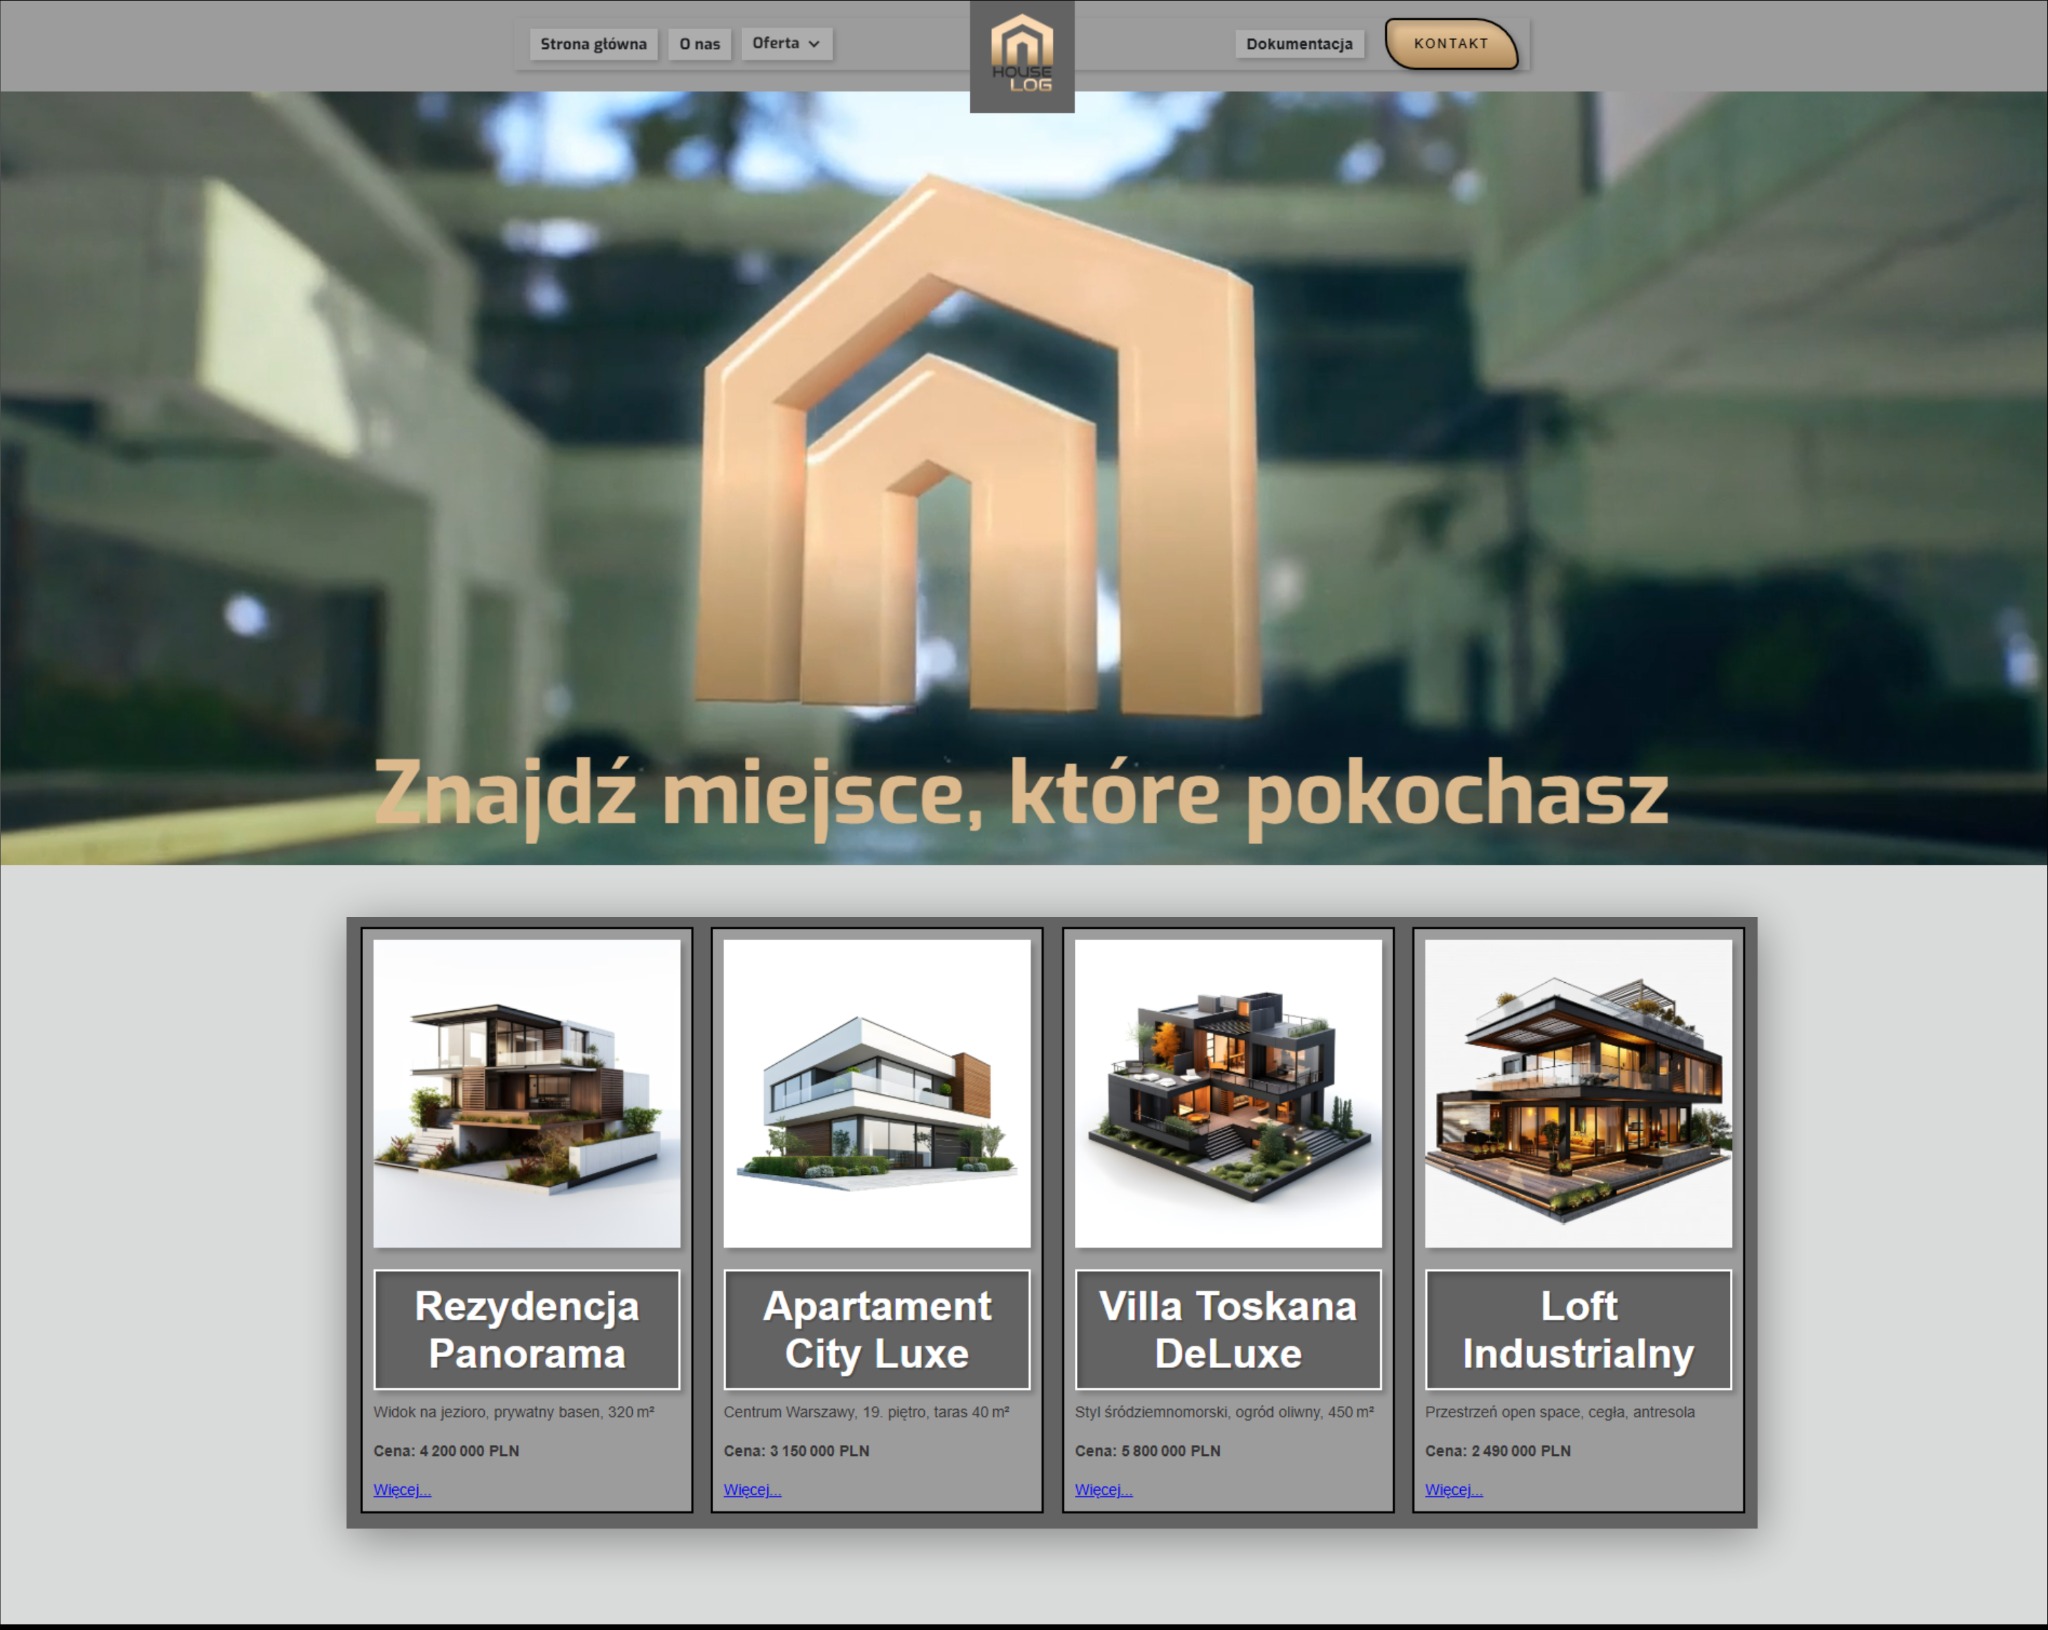
Task: Click Więcej under Apartament City Luxe
Action: pos(753,1489)
